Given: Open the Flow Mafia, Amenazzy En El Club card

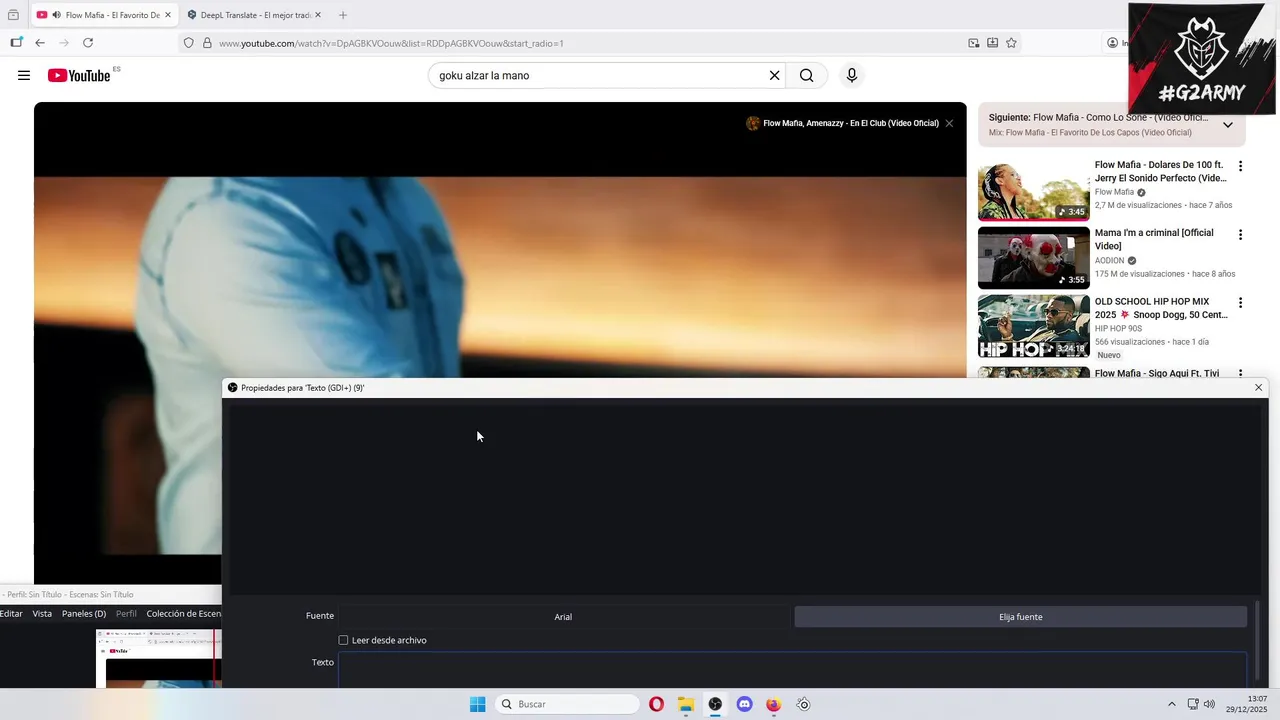Looking at the screenshot, I should (x=842, y=123).
